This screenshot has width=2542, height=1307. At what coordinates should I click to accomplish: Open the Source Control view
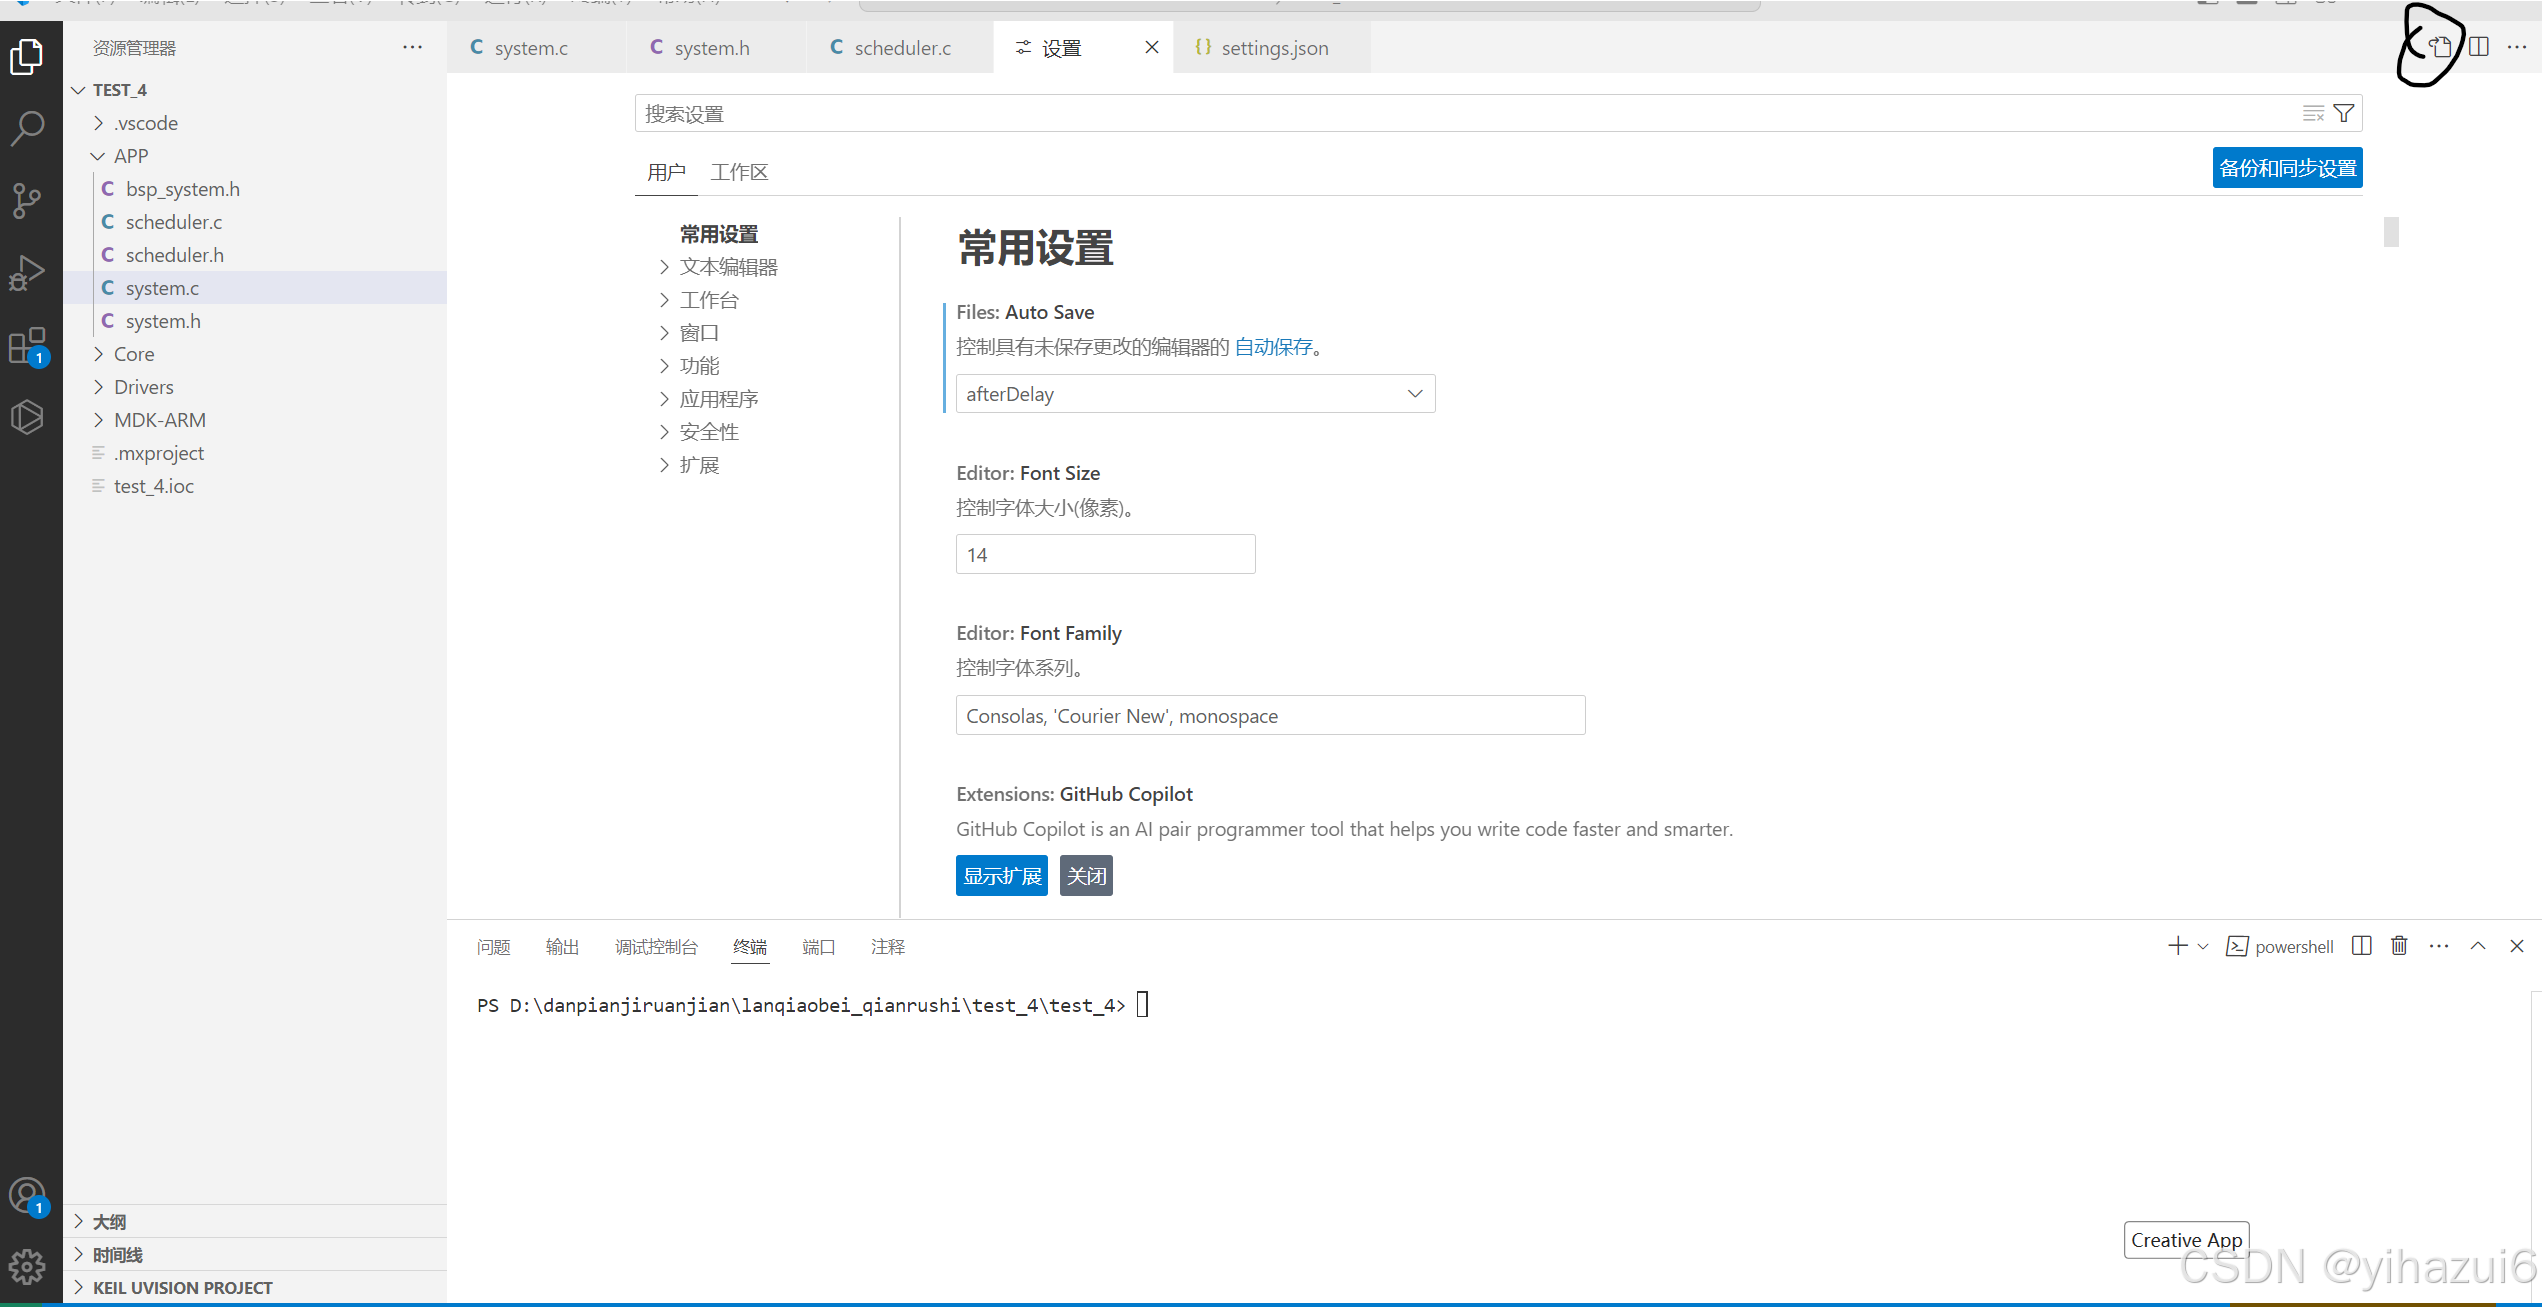[x=27, y=200]
